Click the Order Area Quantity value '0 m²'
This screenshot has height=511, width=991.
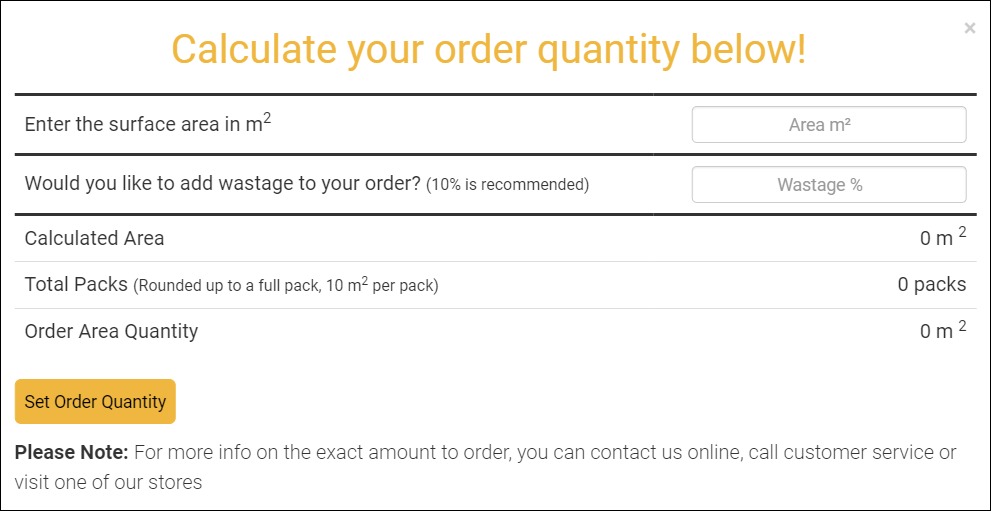tap(942, 331)
